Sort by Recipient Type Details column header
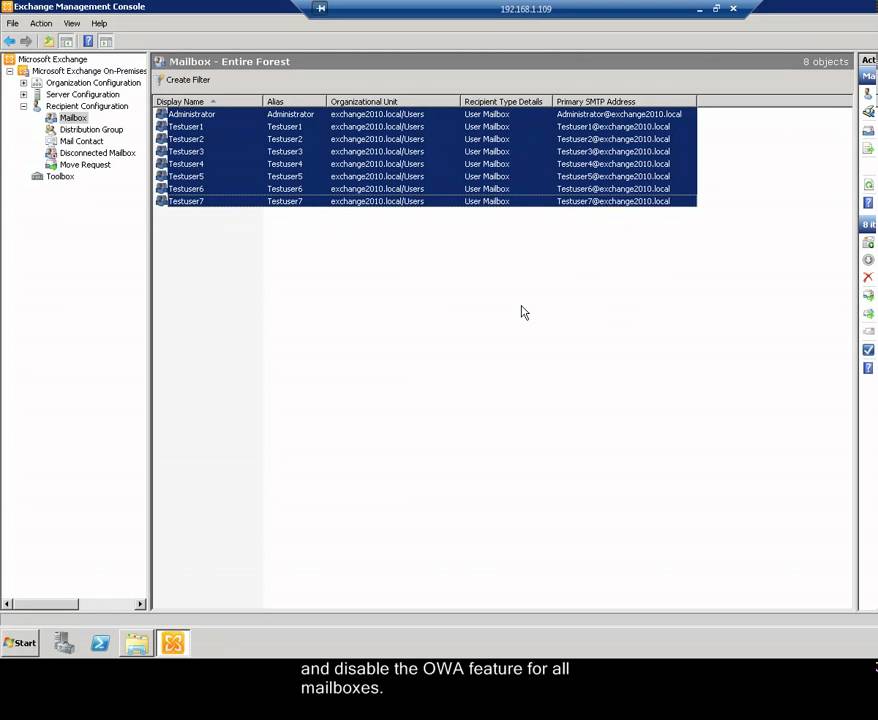 506,101
